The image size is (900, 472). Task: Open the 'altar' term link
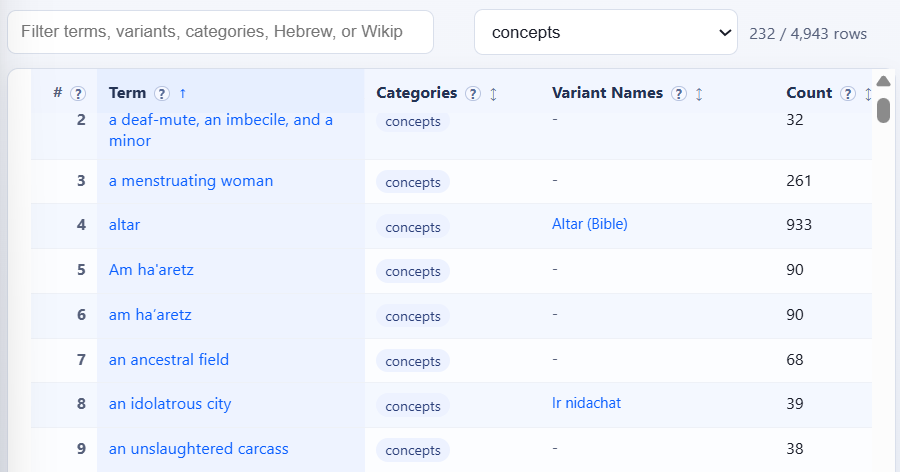pyautogui.click(x=124, y=225)
